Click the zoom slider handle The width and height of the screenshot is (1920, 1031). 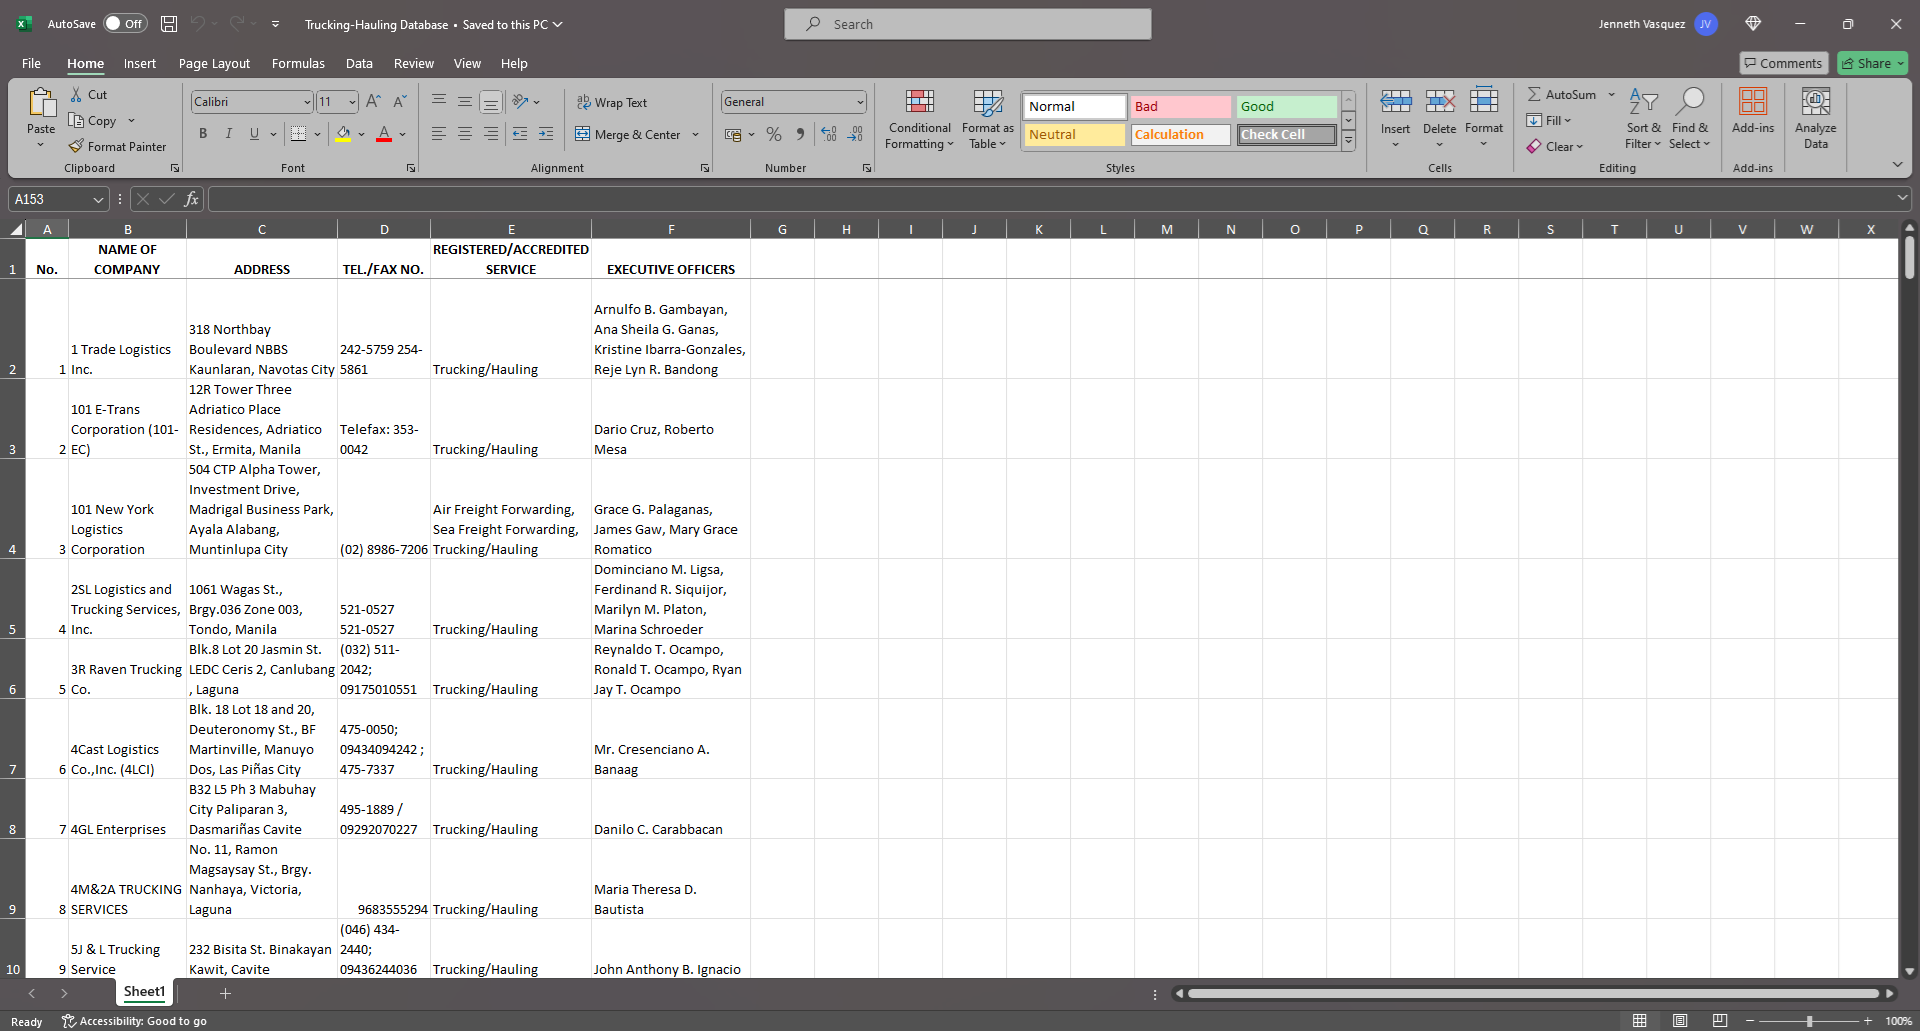point(1809,1021)
